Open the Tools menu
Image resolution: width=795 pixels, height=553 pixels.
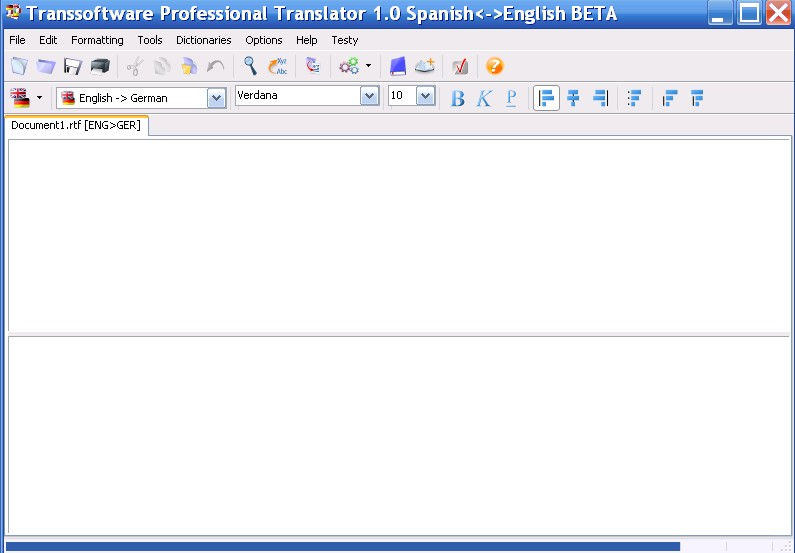(x=150, y=40)
